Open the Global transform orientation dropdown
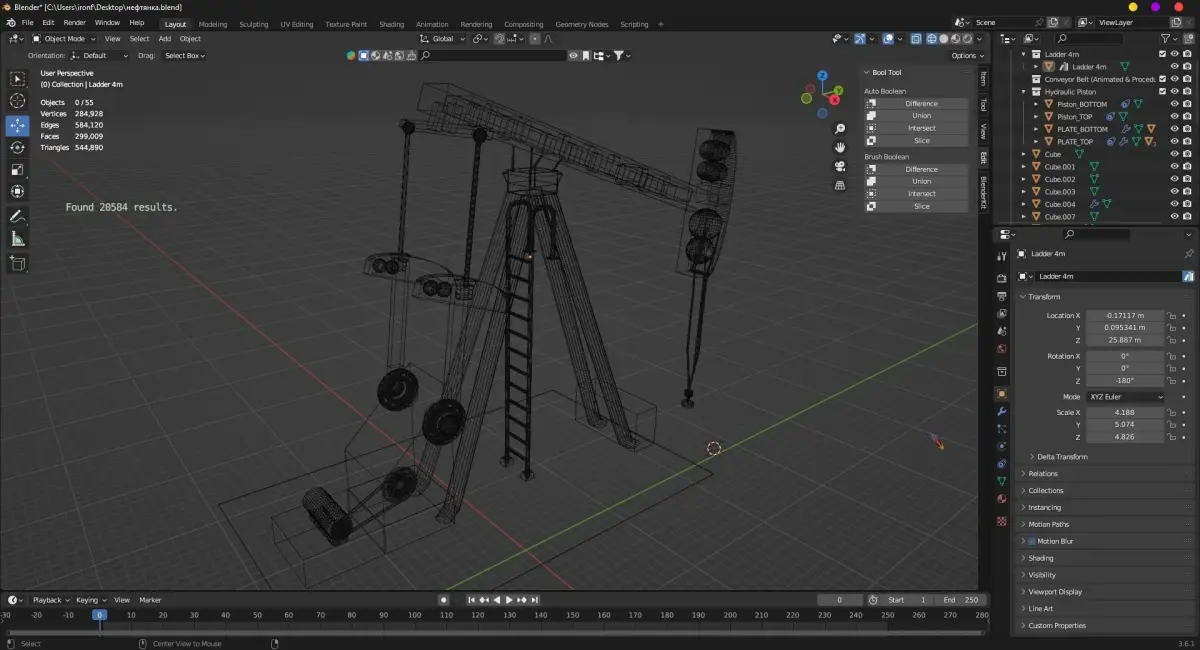Viewport: 1200px width, 650px height. tap(443, 39)
